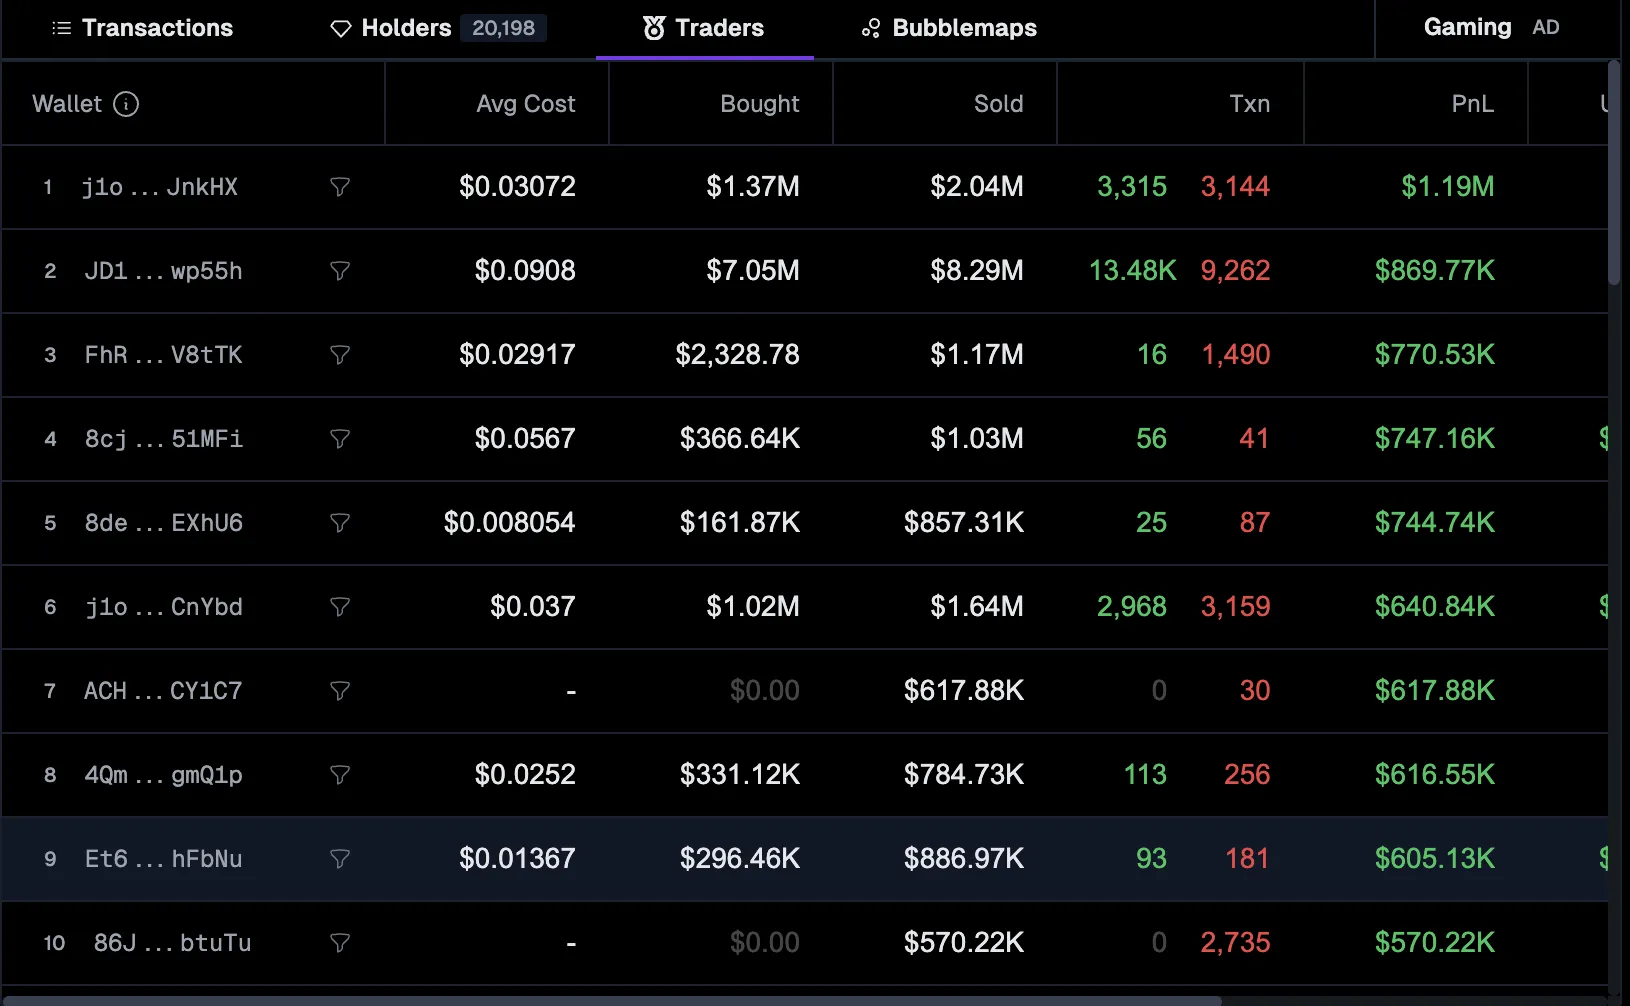Screen dimensions: 1630x1006
Task: Open the Bubblemaps tab
Action: pyautogui.click(x=949, y=28)
